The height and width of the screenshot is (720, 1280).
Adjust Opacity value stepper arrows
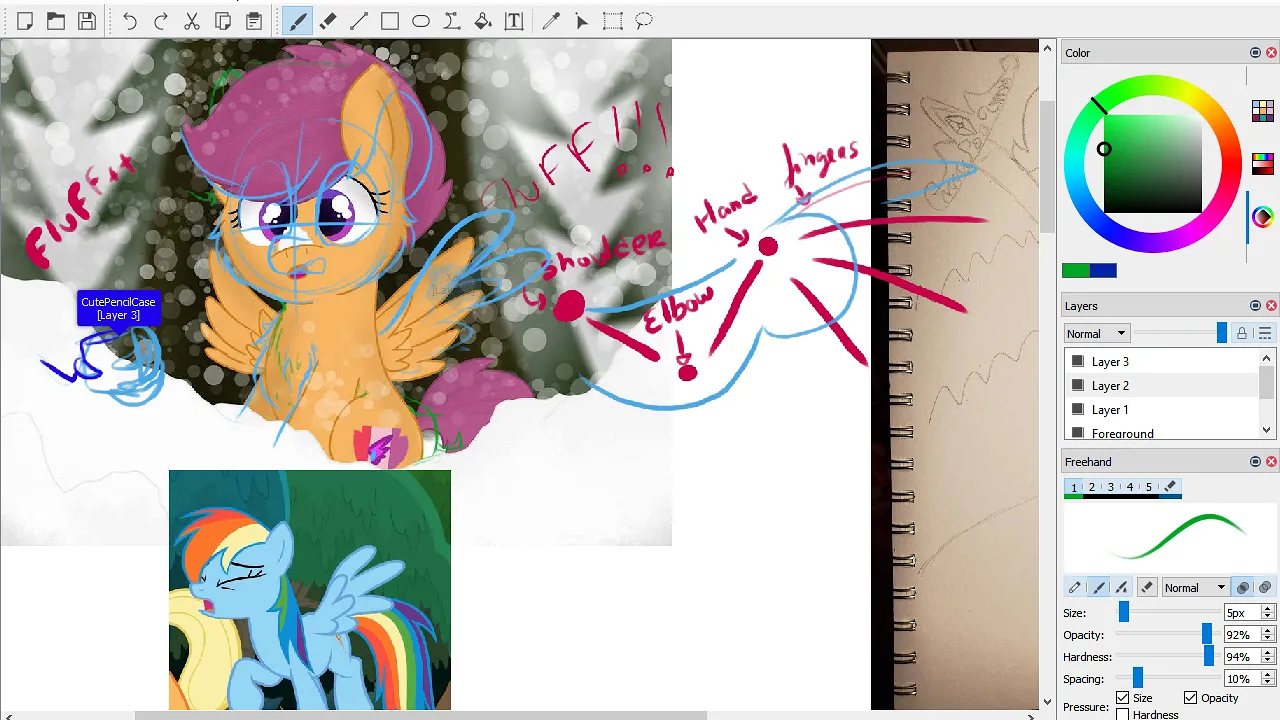tap(1268, 634)
